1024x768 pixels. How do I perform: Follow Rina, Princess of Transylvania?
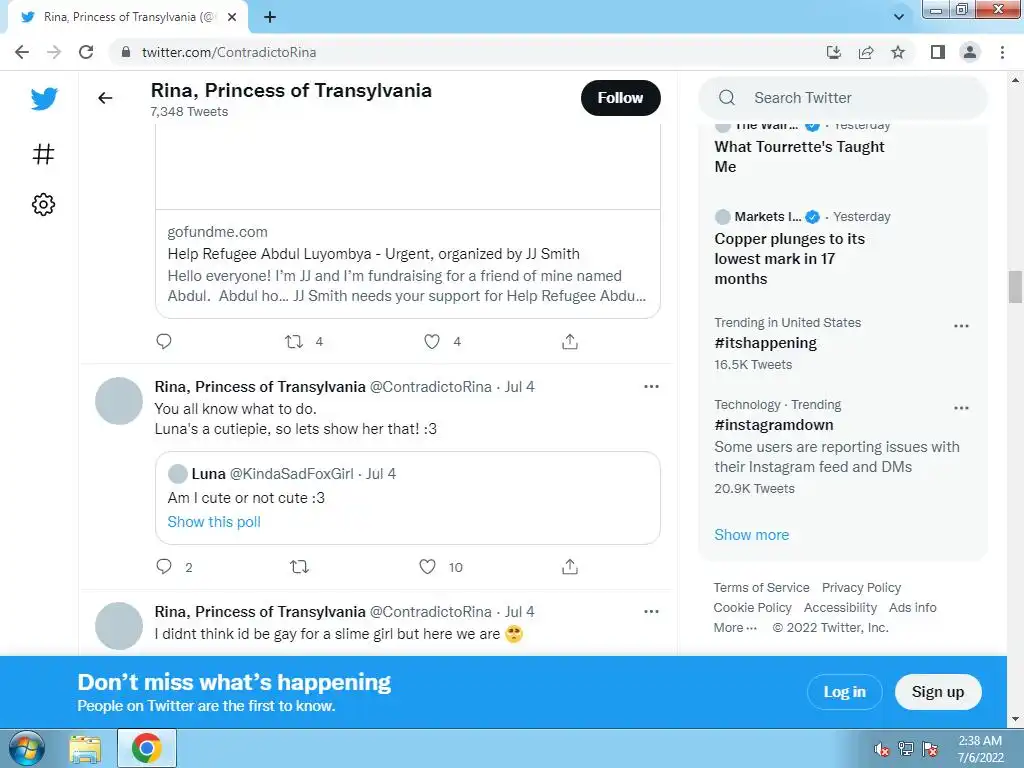620,98
